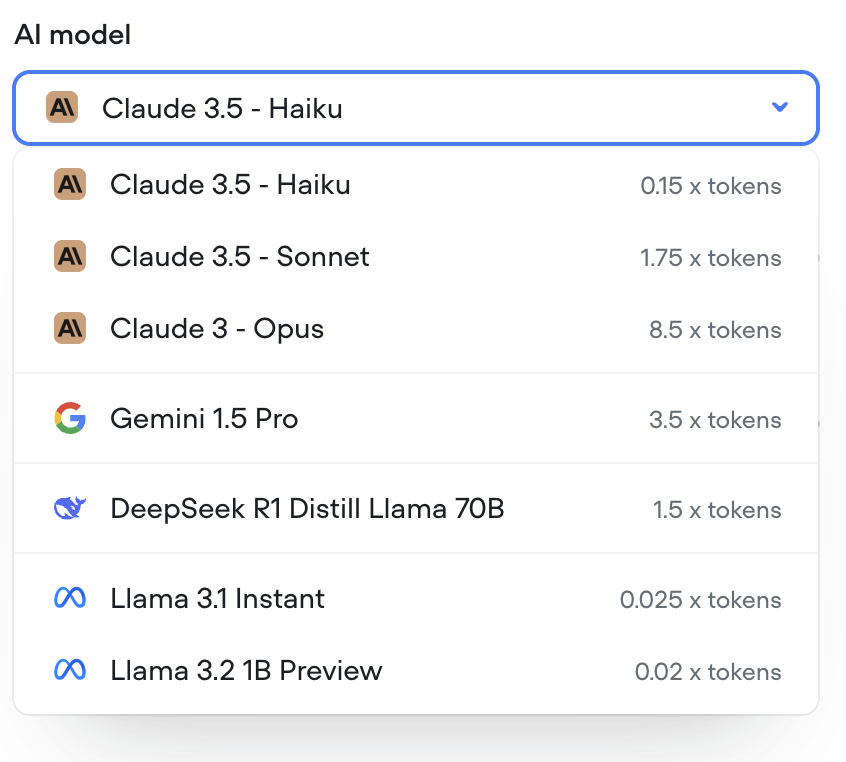
Task: Choose Llama 3.2 1B Preview option
Action: point(416,670)
